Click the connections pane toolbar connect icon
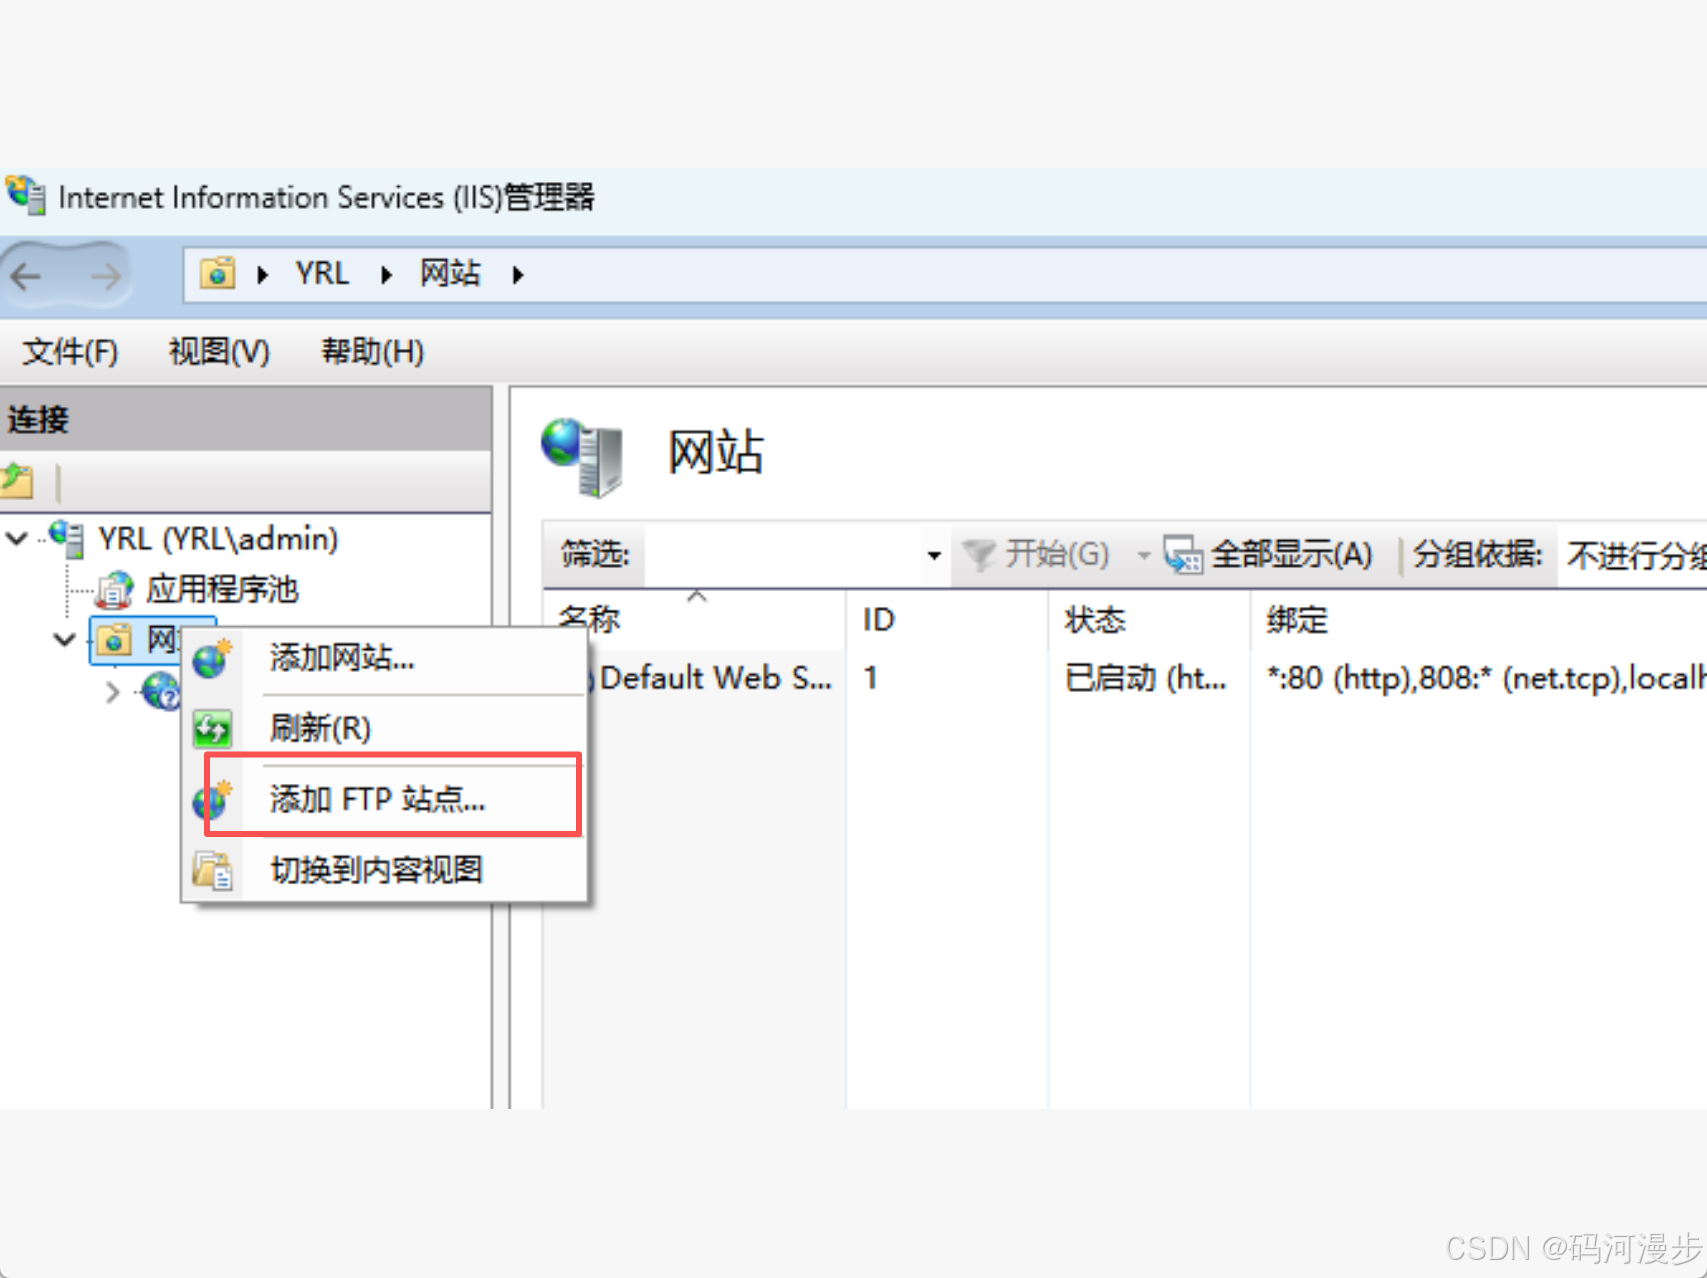1707x1278 pixels. pyautogui.click(x=18, y=481)
